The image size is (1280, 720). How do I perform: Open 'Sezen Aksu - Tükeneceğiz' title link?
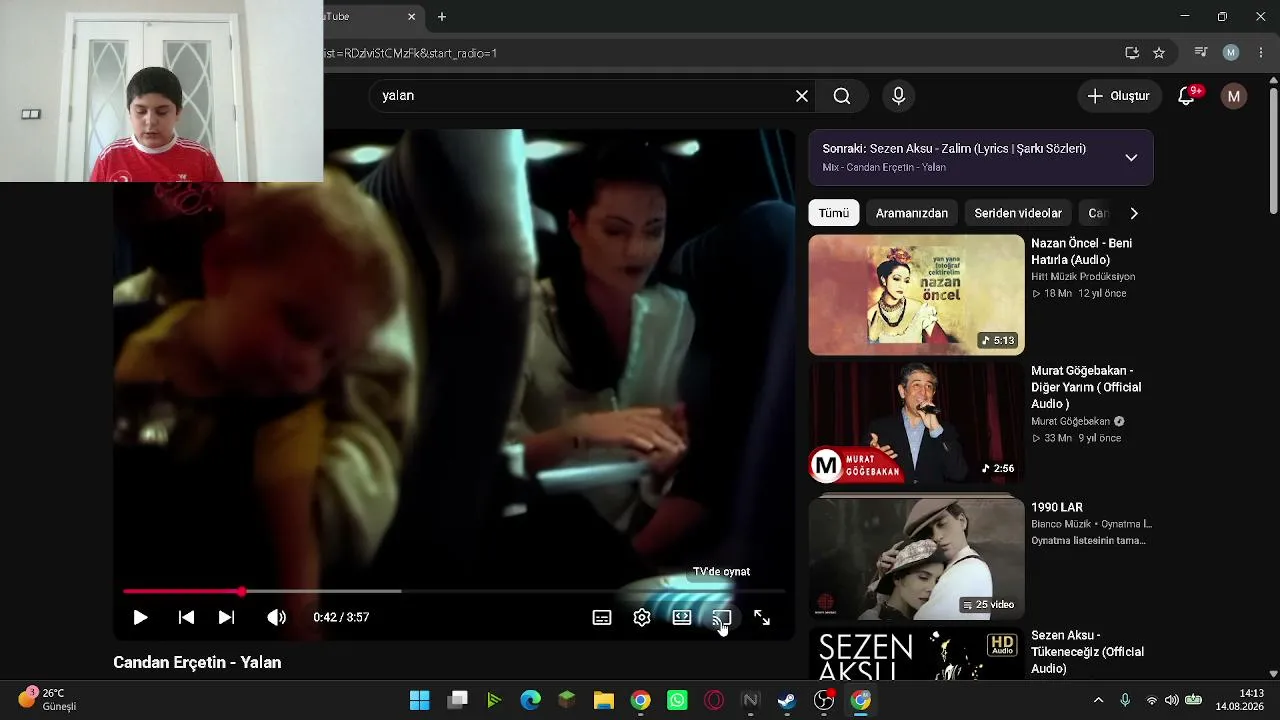1088,652
